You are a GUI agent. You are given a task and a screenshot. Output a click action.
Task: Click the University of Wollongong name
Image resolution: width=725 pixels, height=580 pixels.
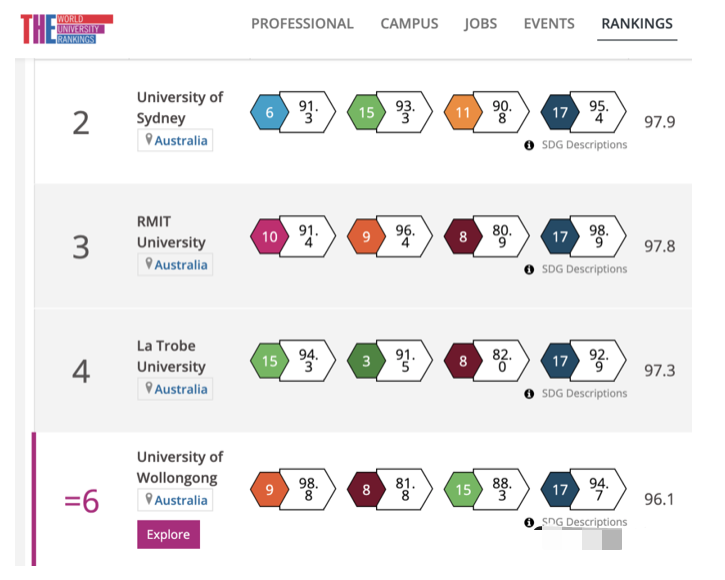(180, 467)
